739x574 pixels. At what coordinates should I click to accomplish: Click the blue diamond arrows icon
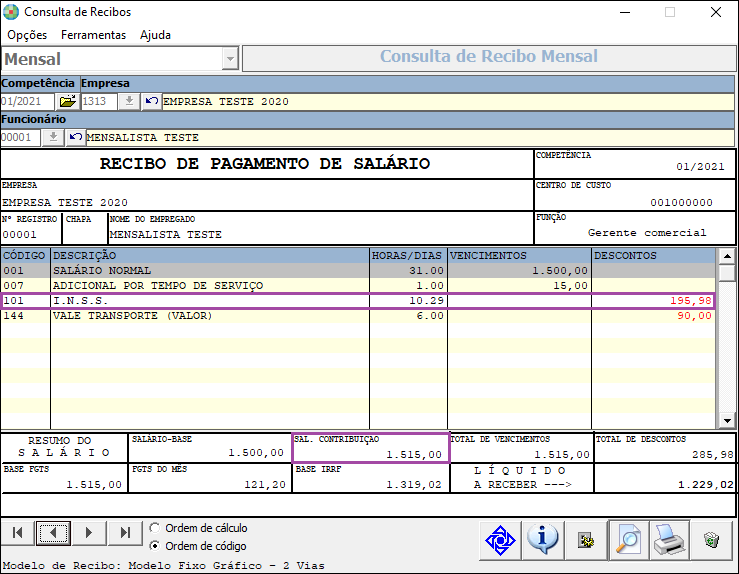click(500, 540)
